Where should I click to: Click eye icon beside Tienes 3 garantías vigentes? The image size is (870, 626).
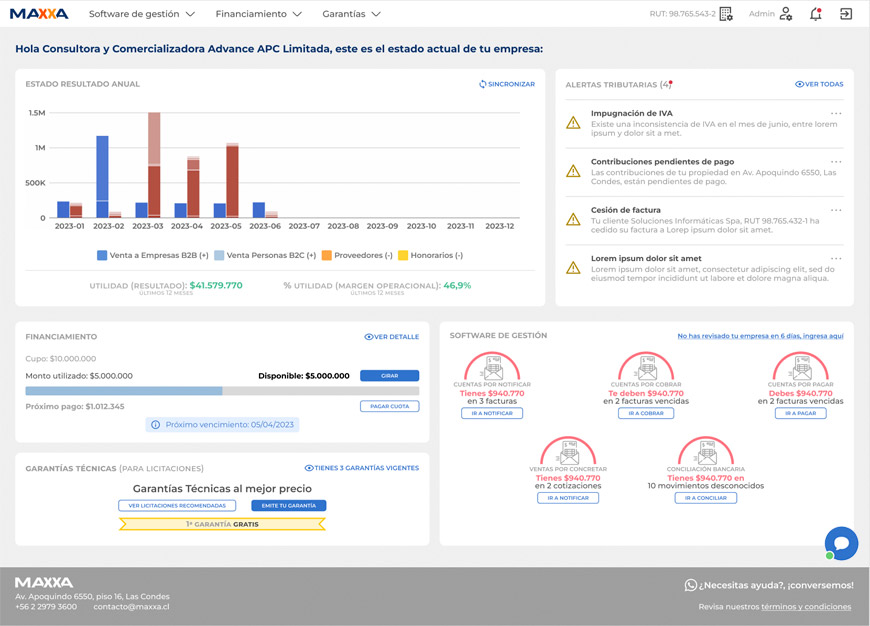tap(309, 468)
